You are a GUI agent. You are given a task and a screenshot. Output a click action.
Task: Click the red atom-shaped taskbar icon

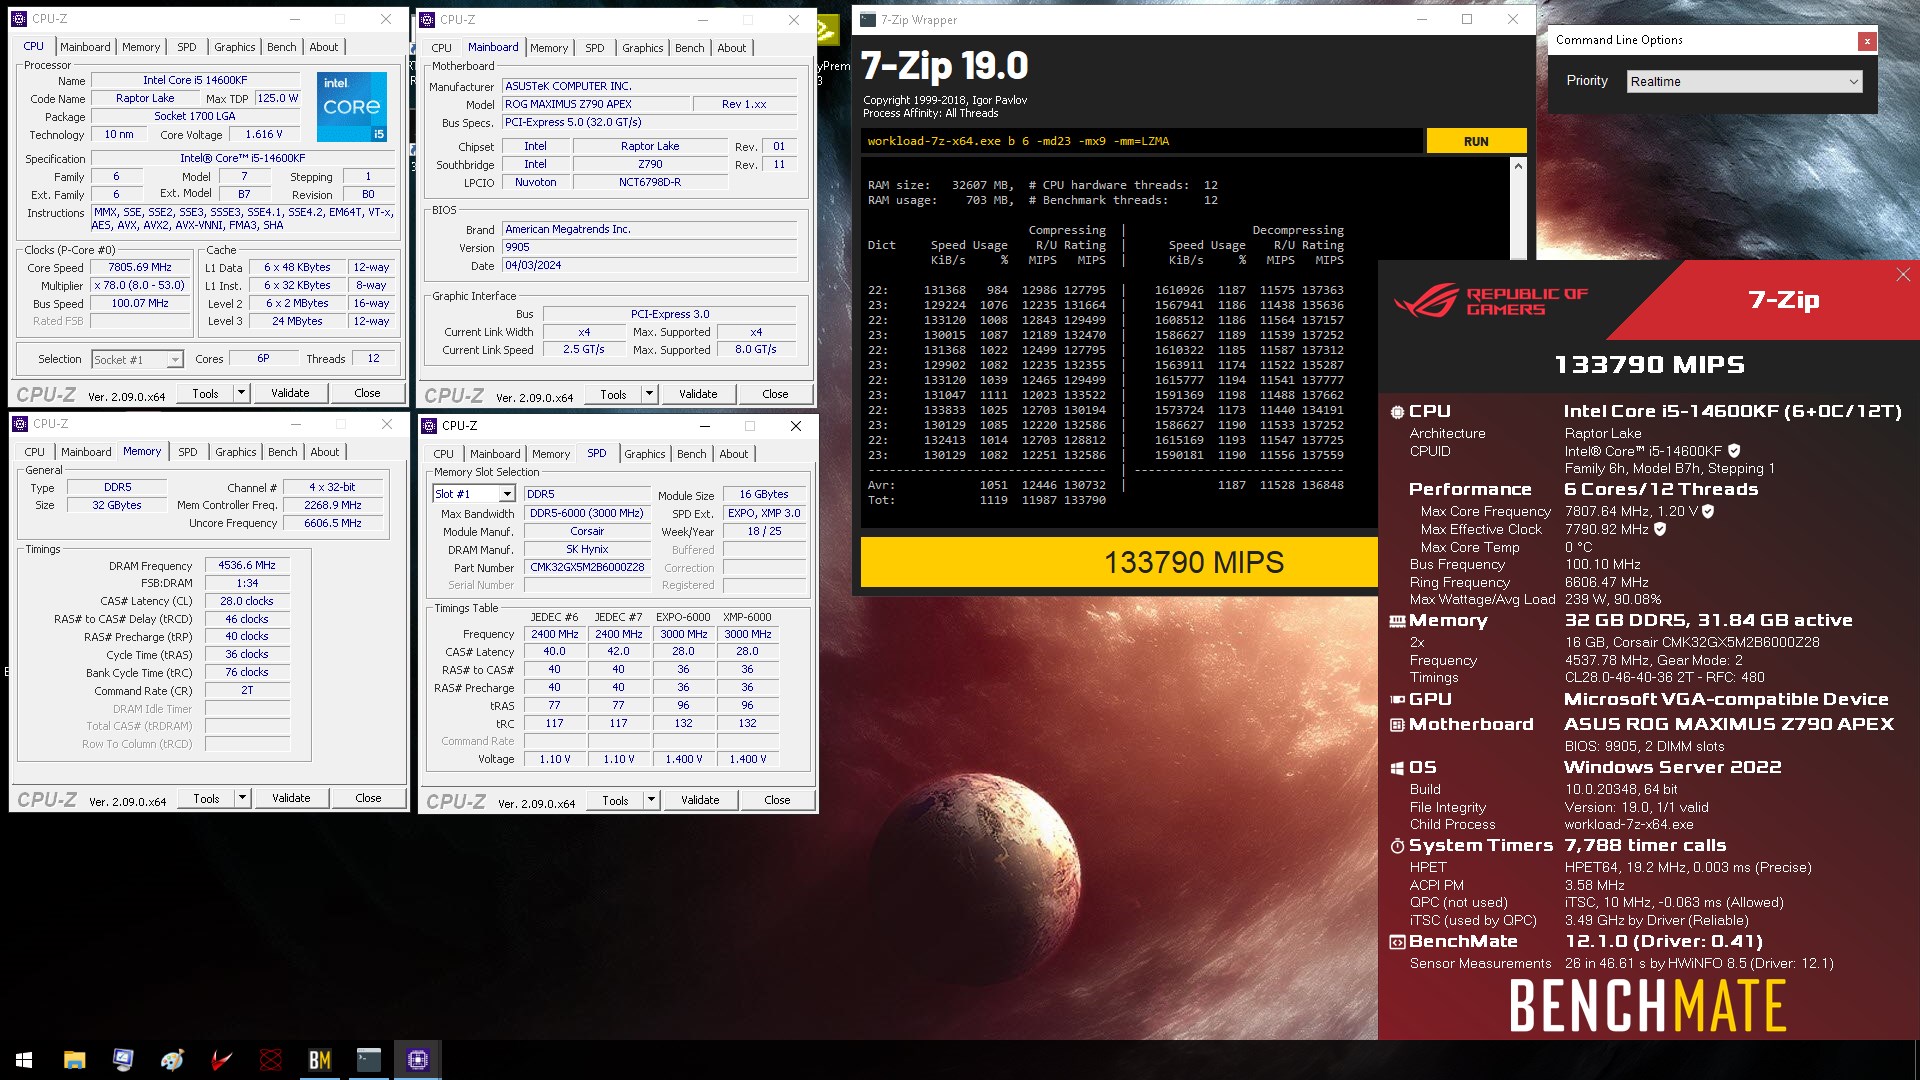pyautogui.click(x=270, y=1060)
